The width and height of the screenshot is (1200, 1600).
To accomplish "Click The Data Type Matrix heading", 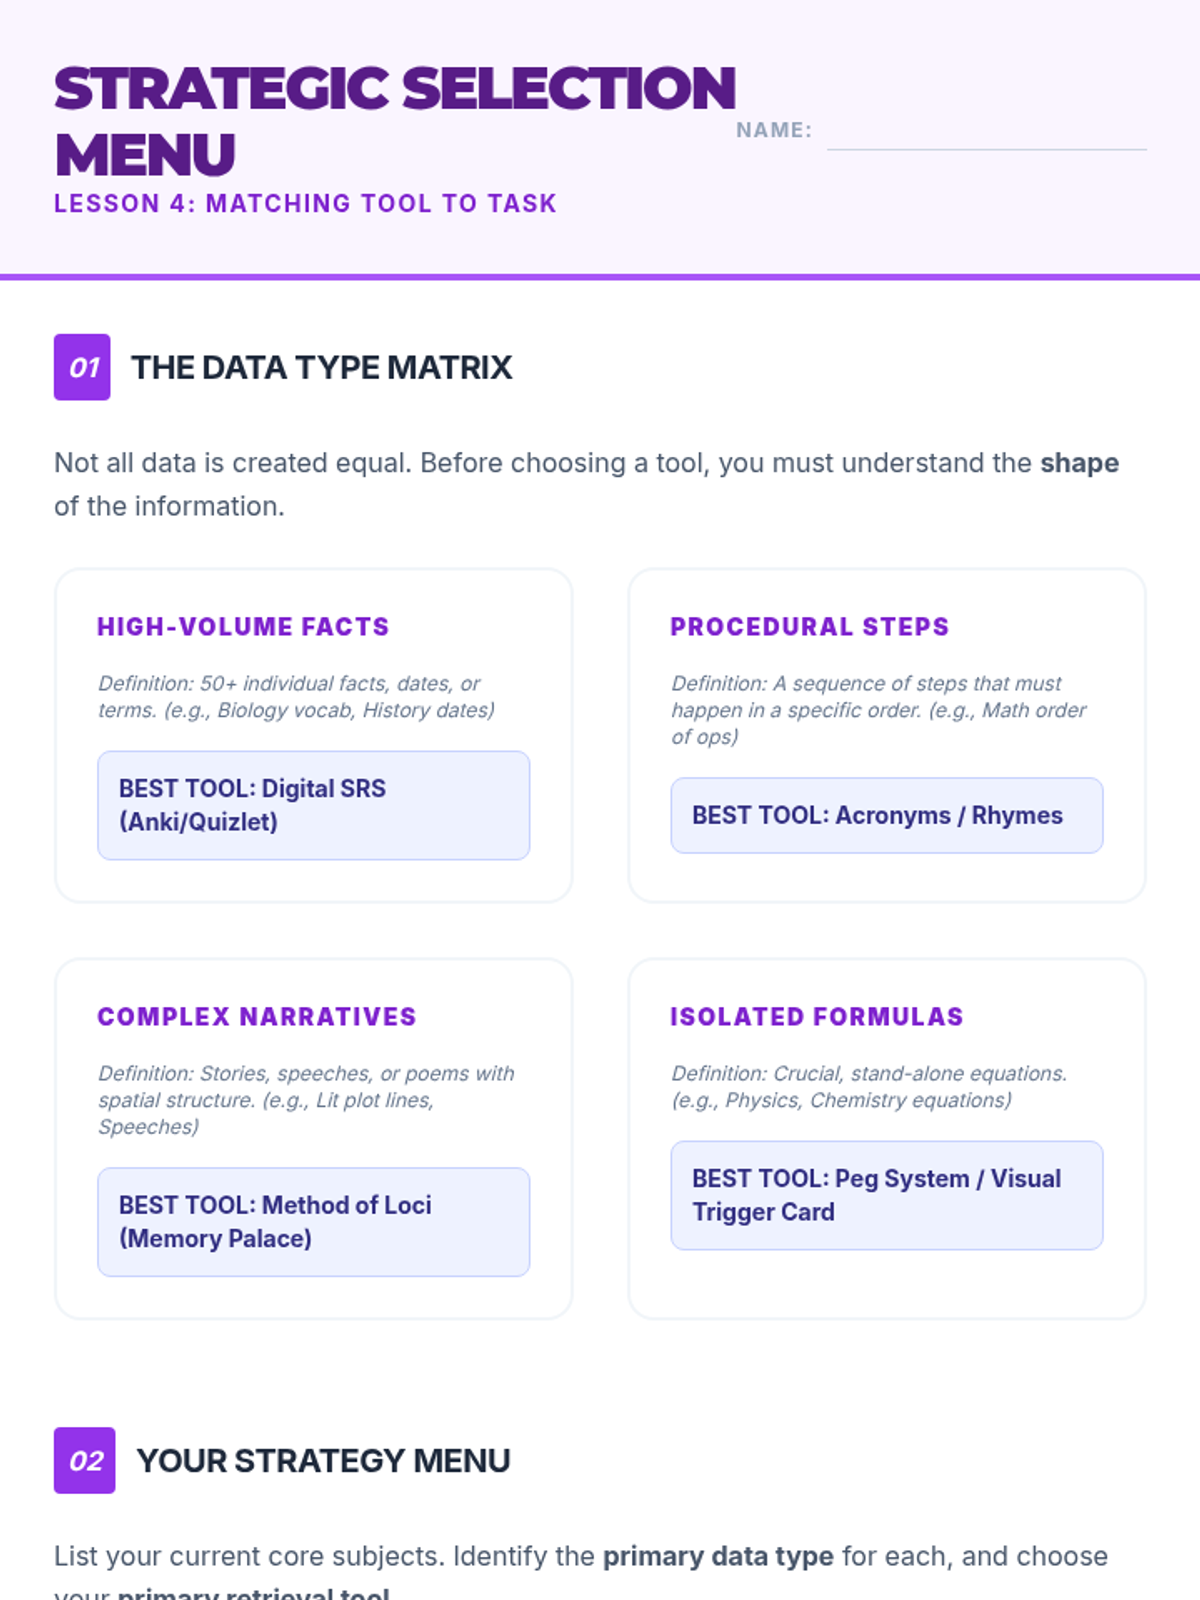I will point(322,367).
